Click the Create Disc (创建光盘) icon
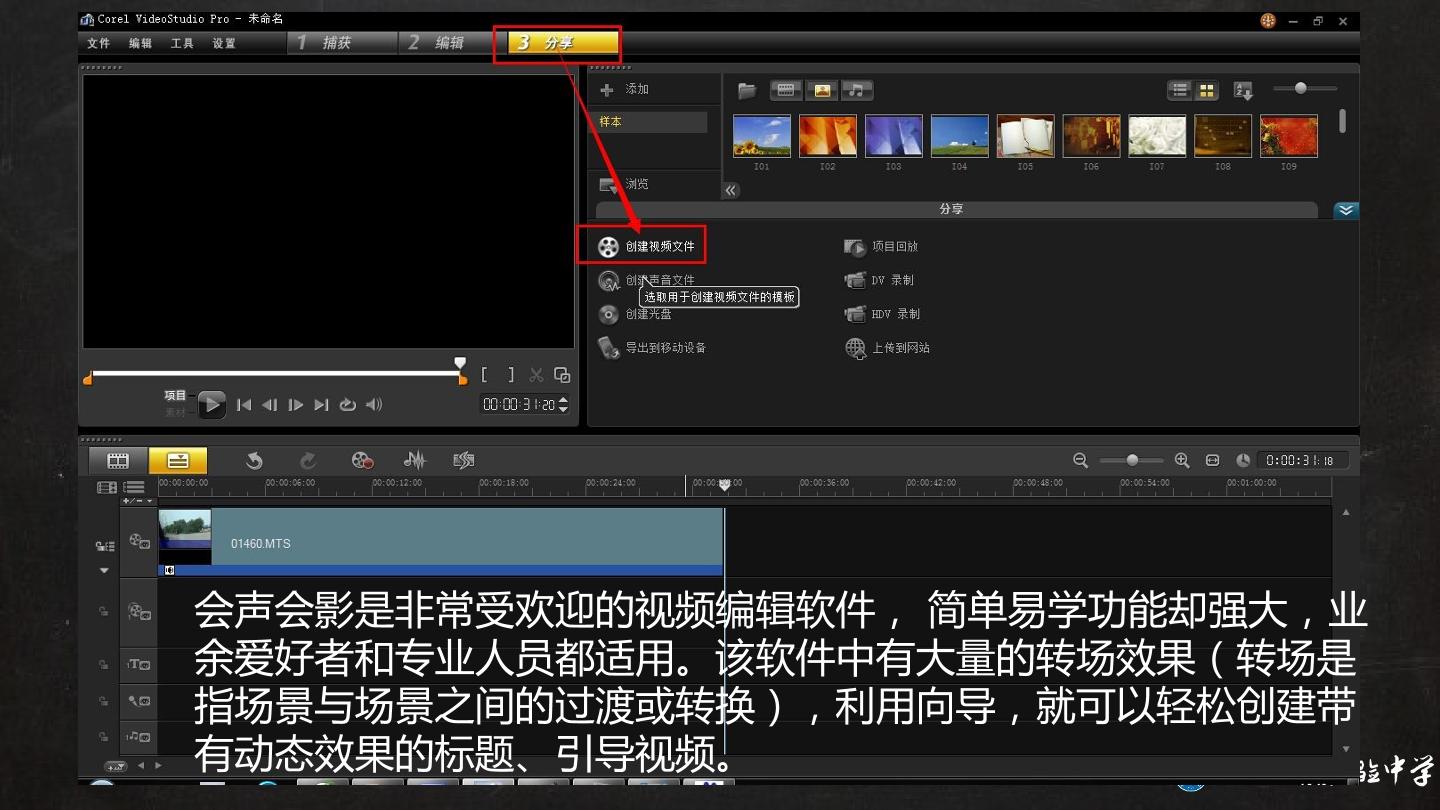Viewport: 1440px width, 810px height. click(608, 314)
